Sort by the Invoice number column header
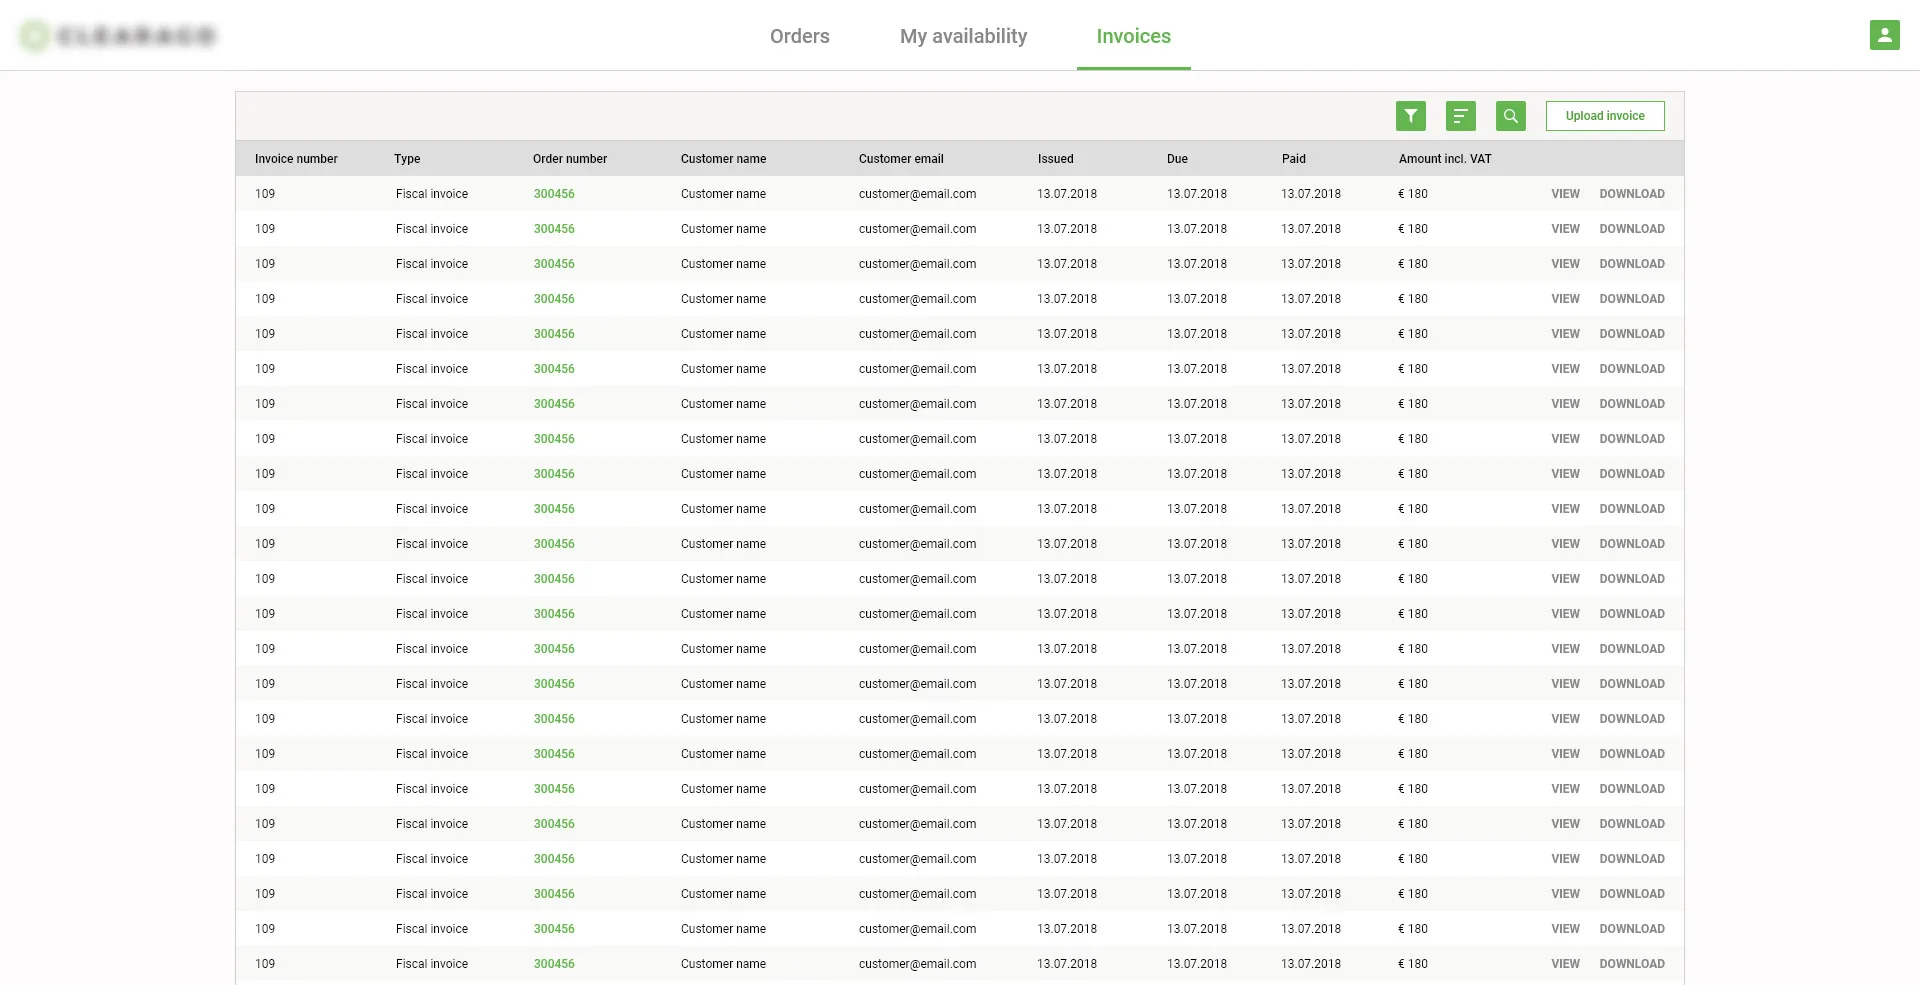 click(296, 159)
